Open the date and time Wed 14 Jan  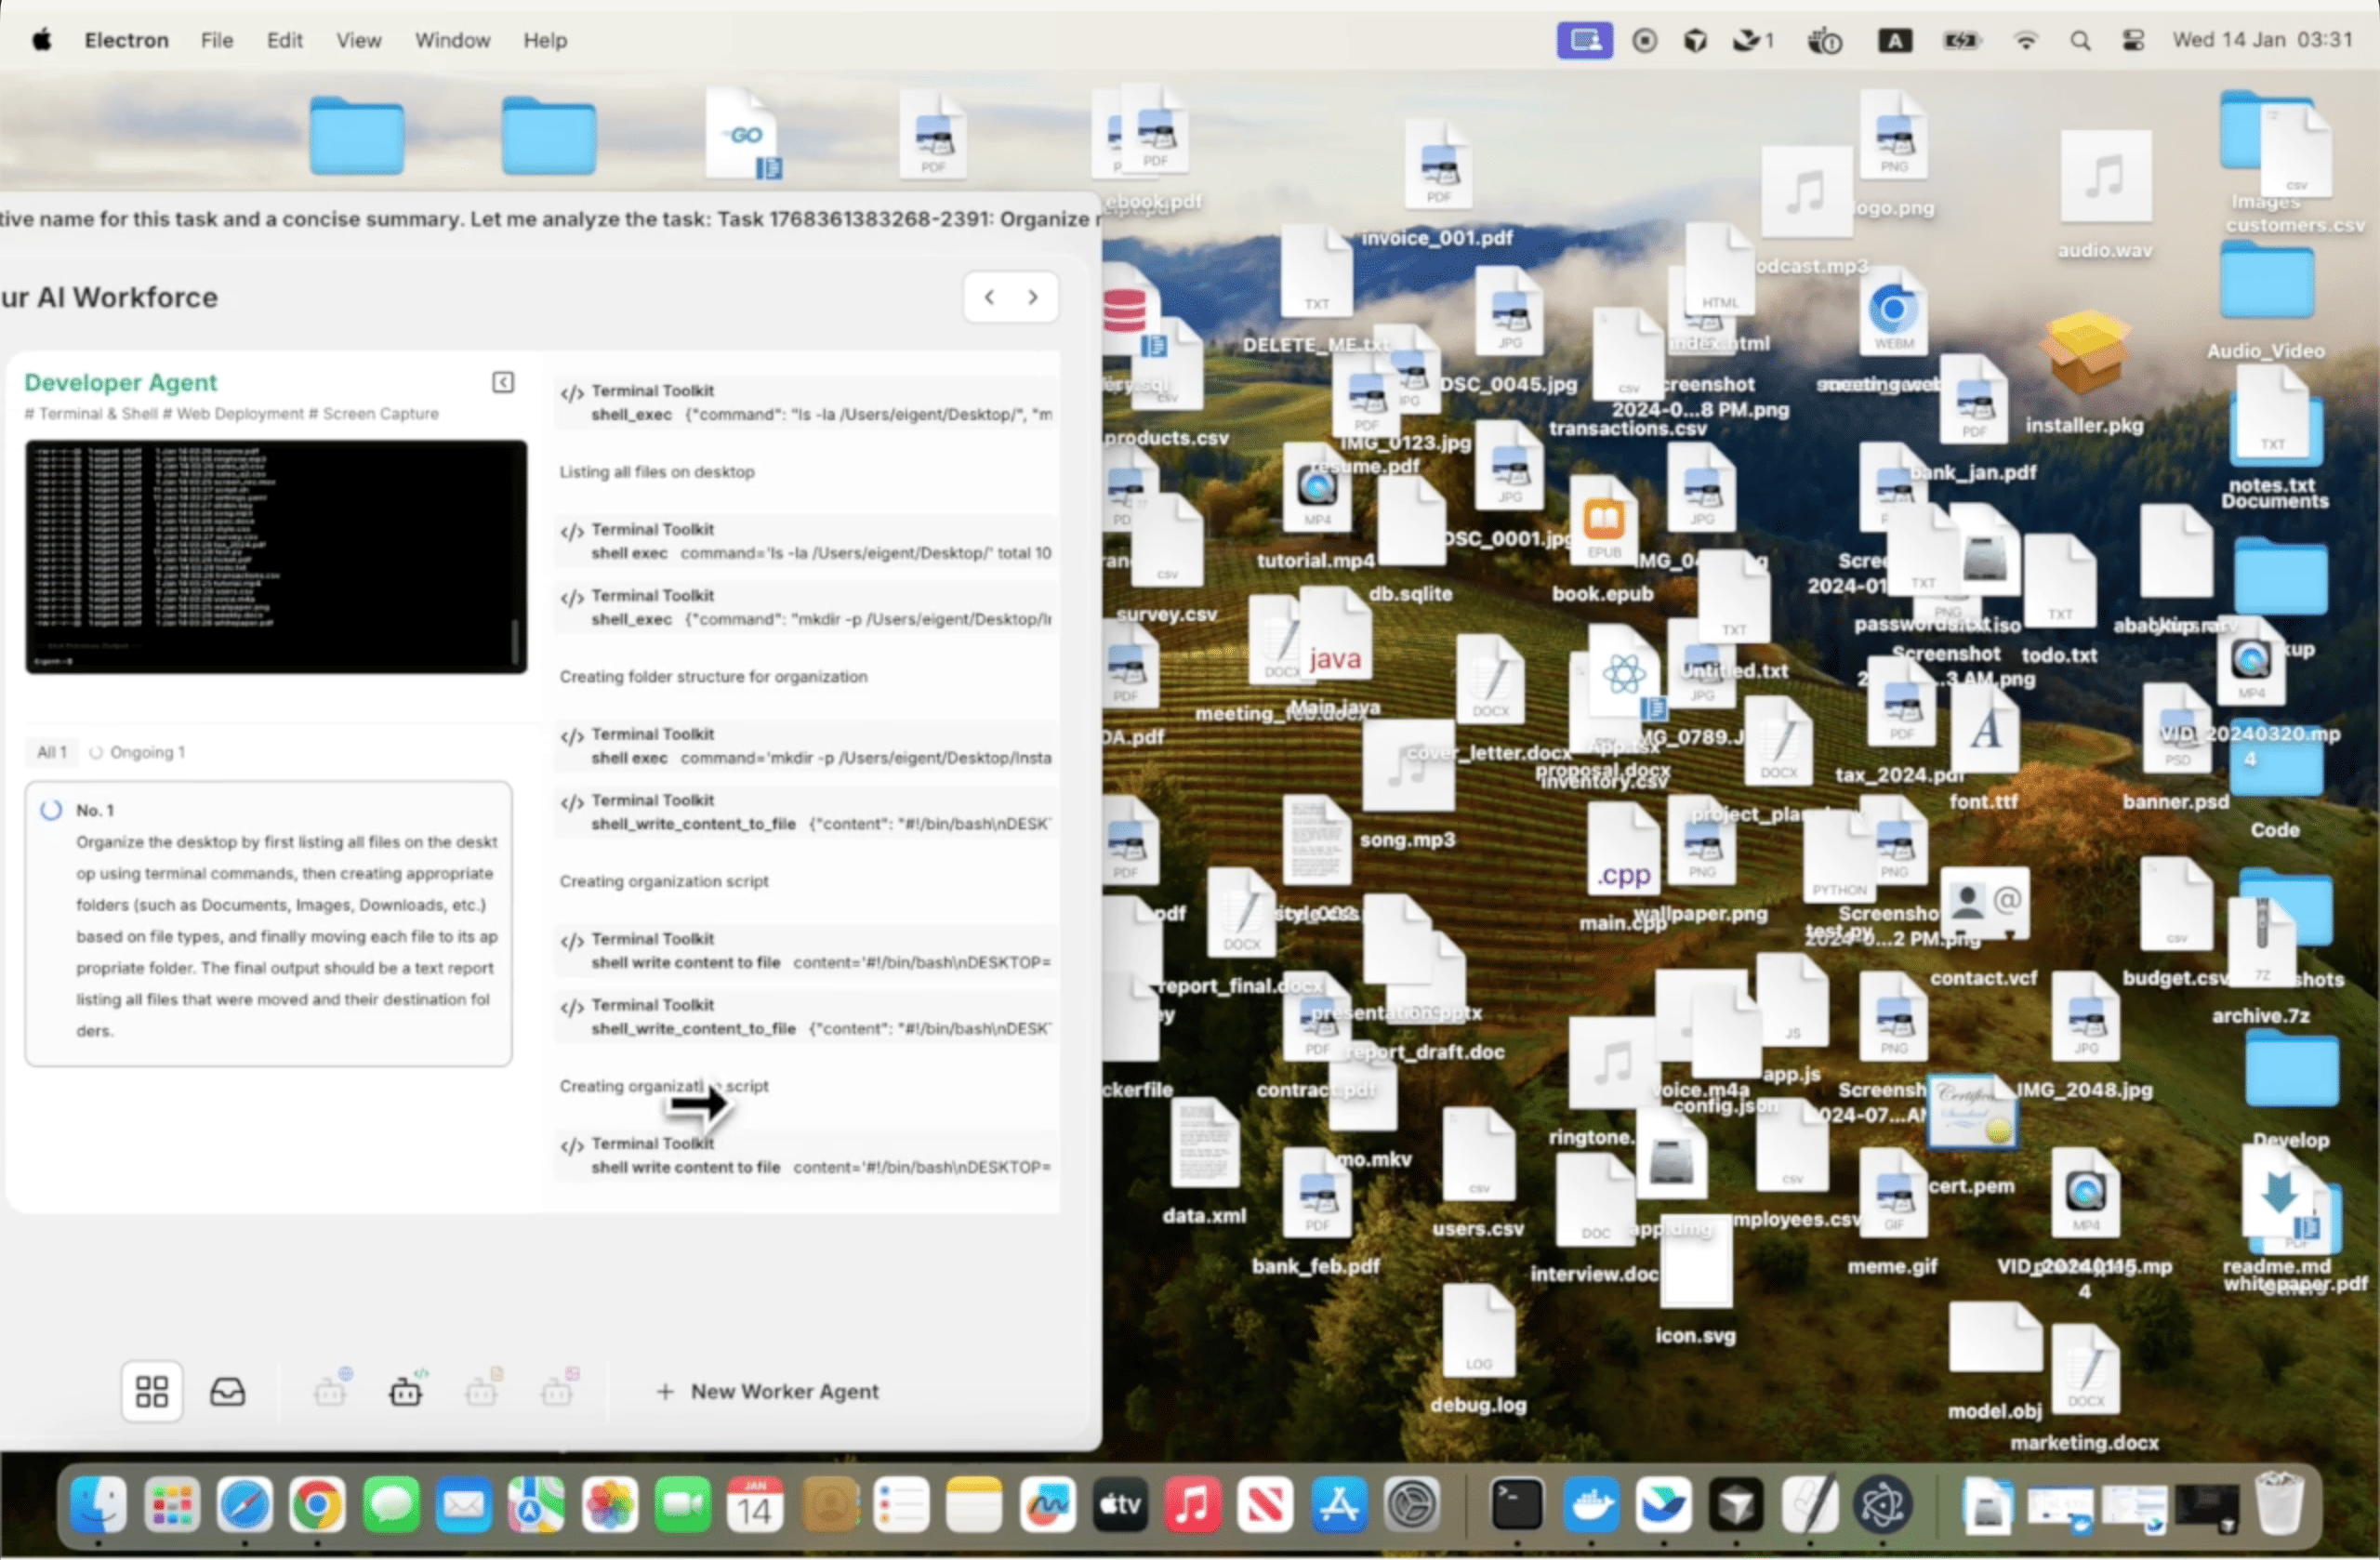(x=2262, y=40)
